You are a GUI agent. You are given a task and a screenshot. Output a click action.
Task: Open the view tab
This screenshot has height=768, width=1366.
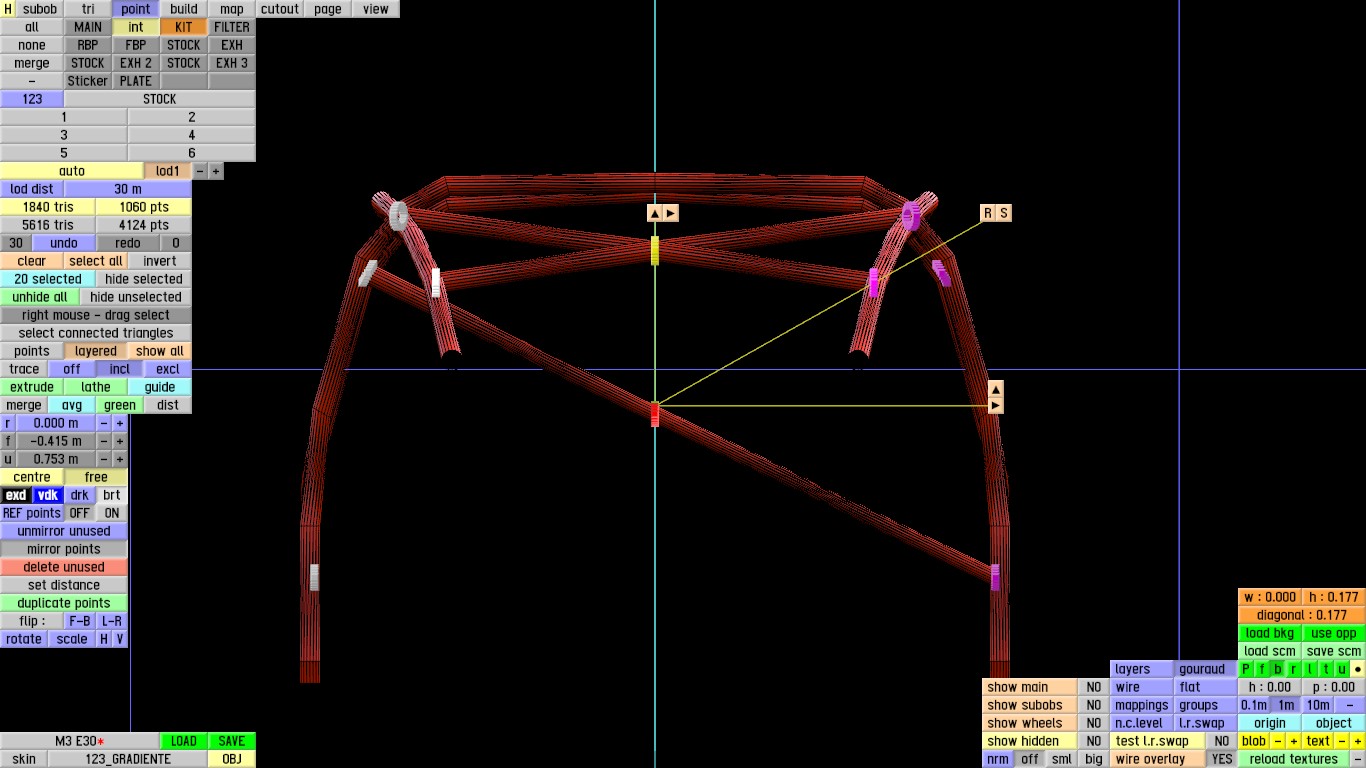[376, 9]
